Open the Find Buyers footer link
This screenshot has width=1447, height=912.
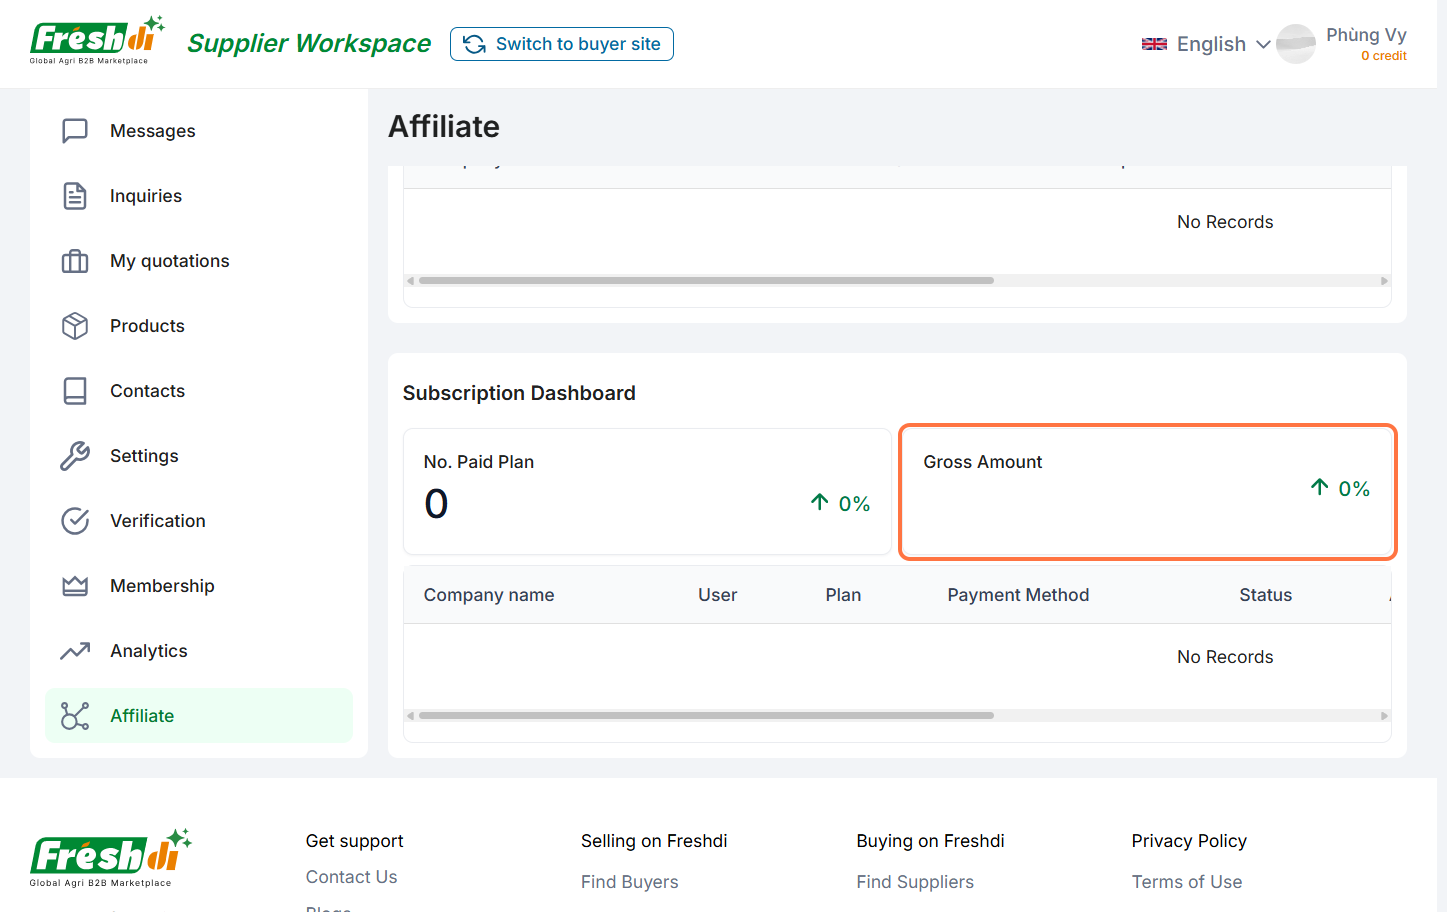(629, 882)
